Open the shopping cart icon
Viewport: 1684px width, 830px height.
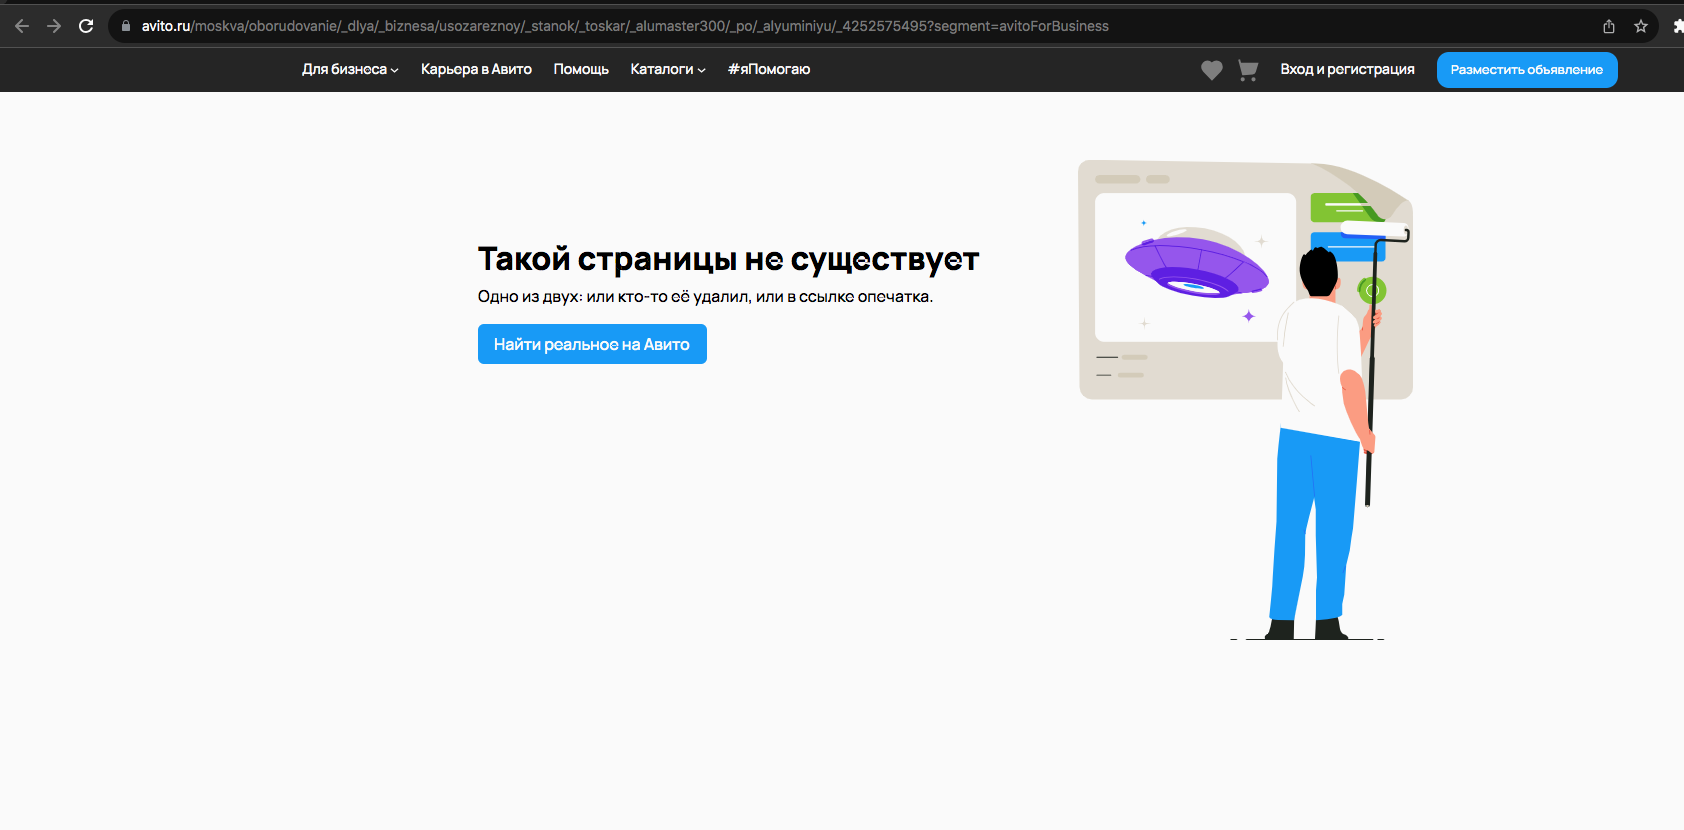pyautogui.click(x=1248, y=70)
